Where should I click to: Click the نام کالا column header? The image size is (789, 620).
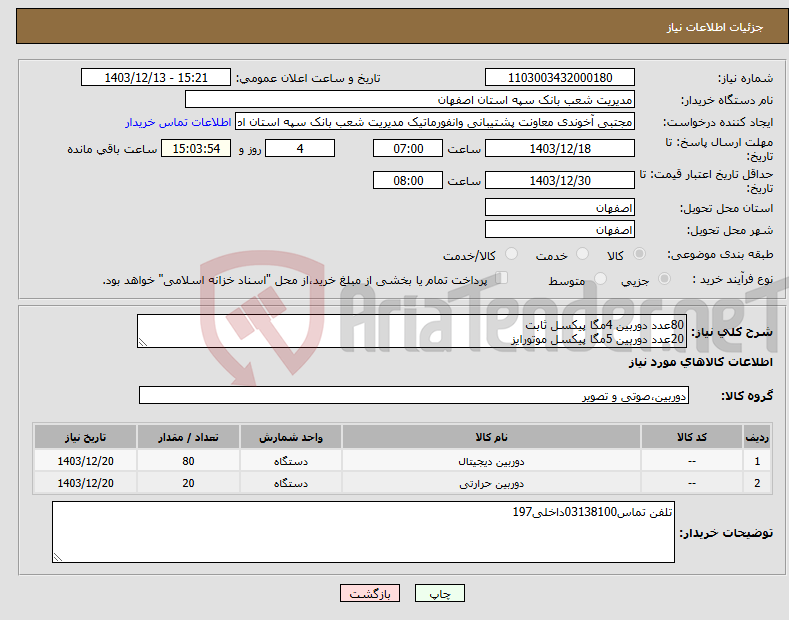[x=492, y=437]
